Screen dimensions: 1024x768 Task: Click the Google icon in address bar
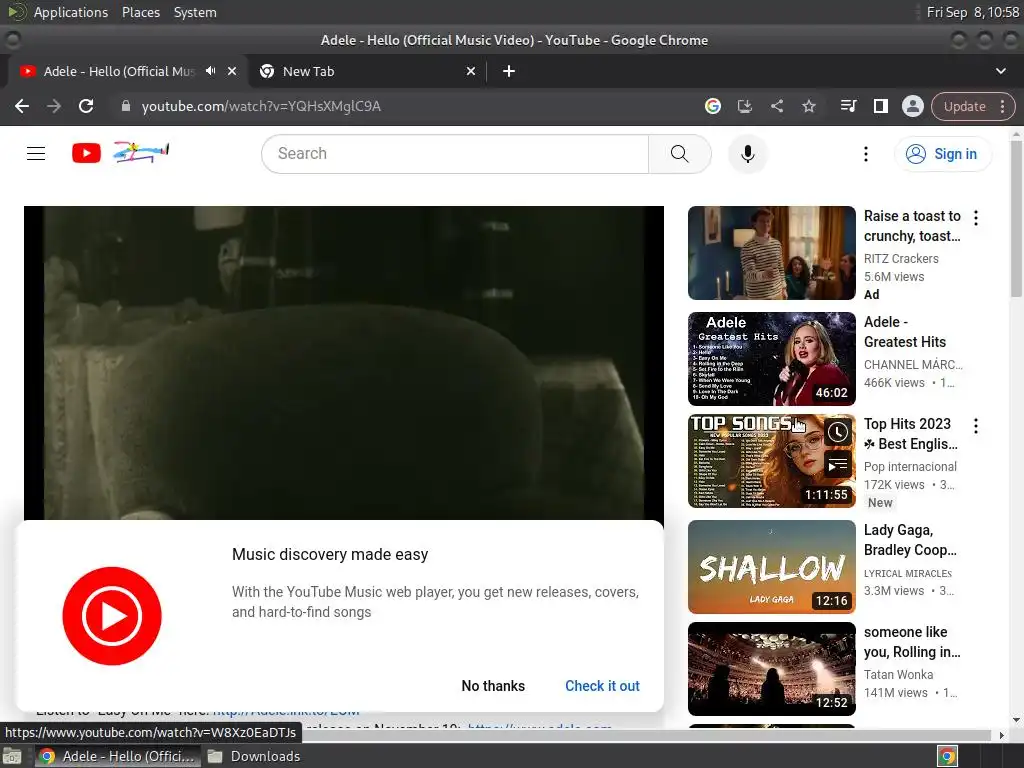pyautogui.click(x=712, y=106)
